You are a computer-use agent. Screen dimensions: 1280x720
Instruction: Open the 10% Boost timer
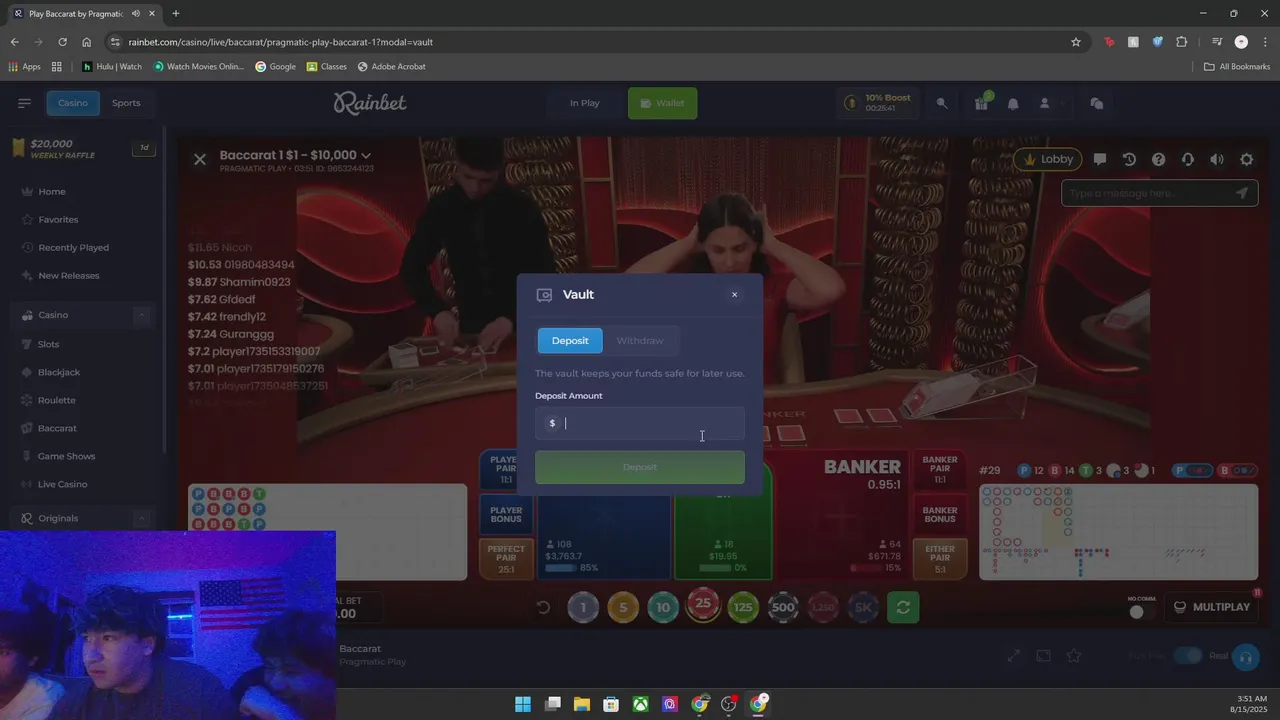click(879, 103)
